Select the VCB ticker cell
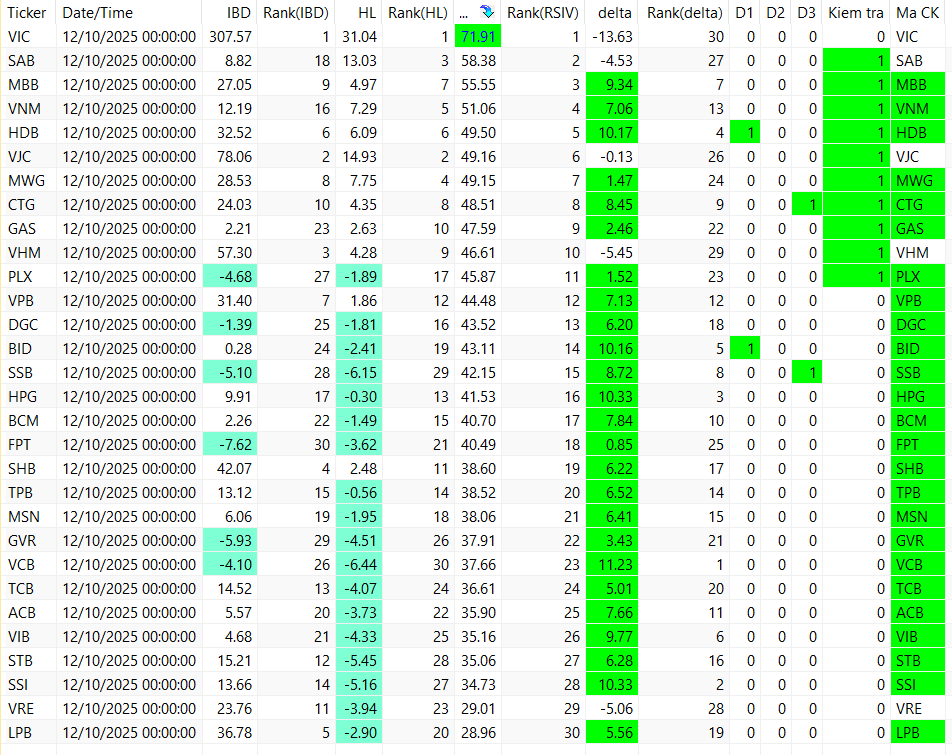 point(29,564)
